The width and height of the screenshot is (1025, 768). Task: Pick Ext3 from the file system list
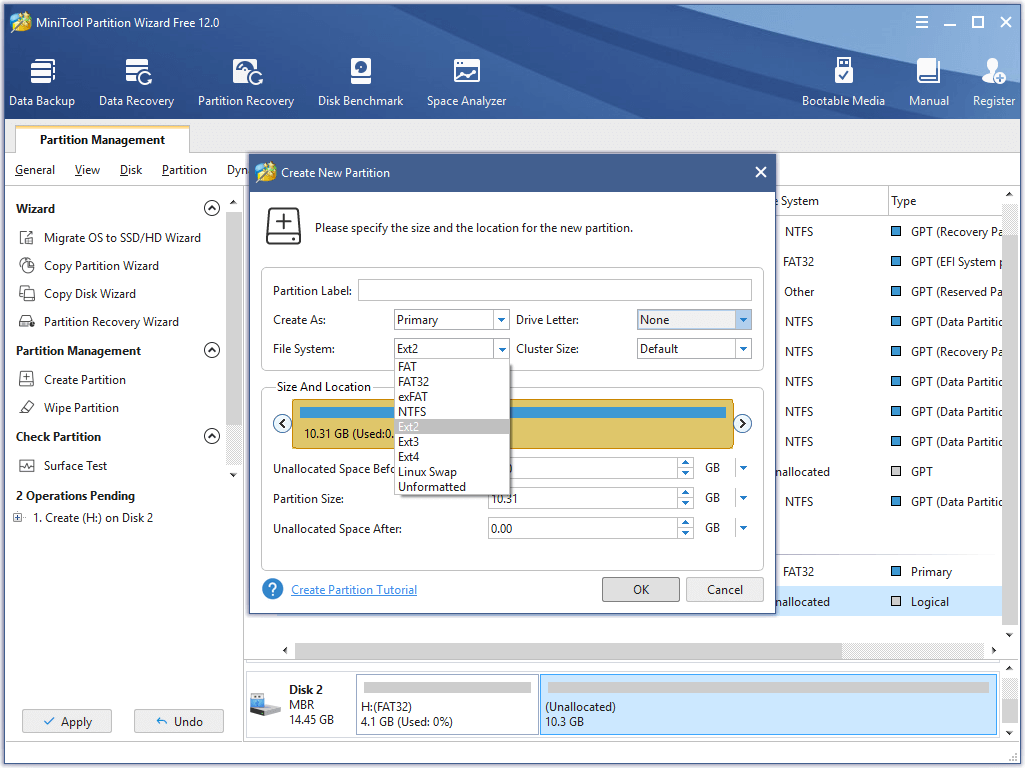point(452,442)
